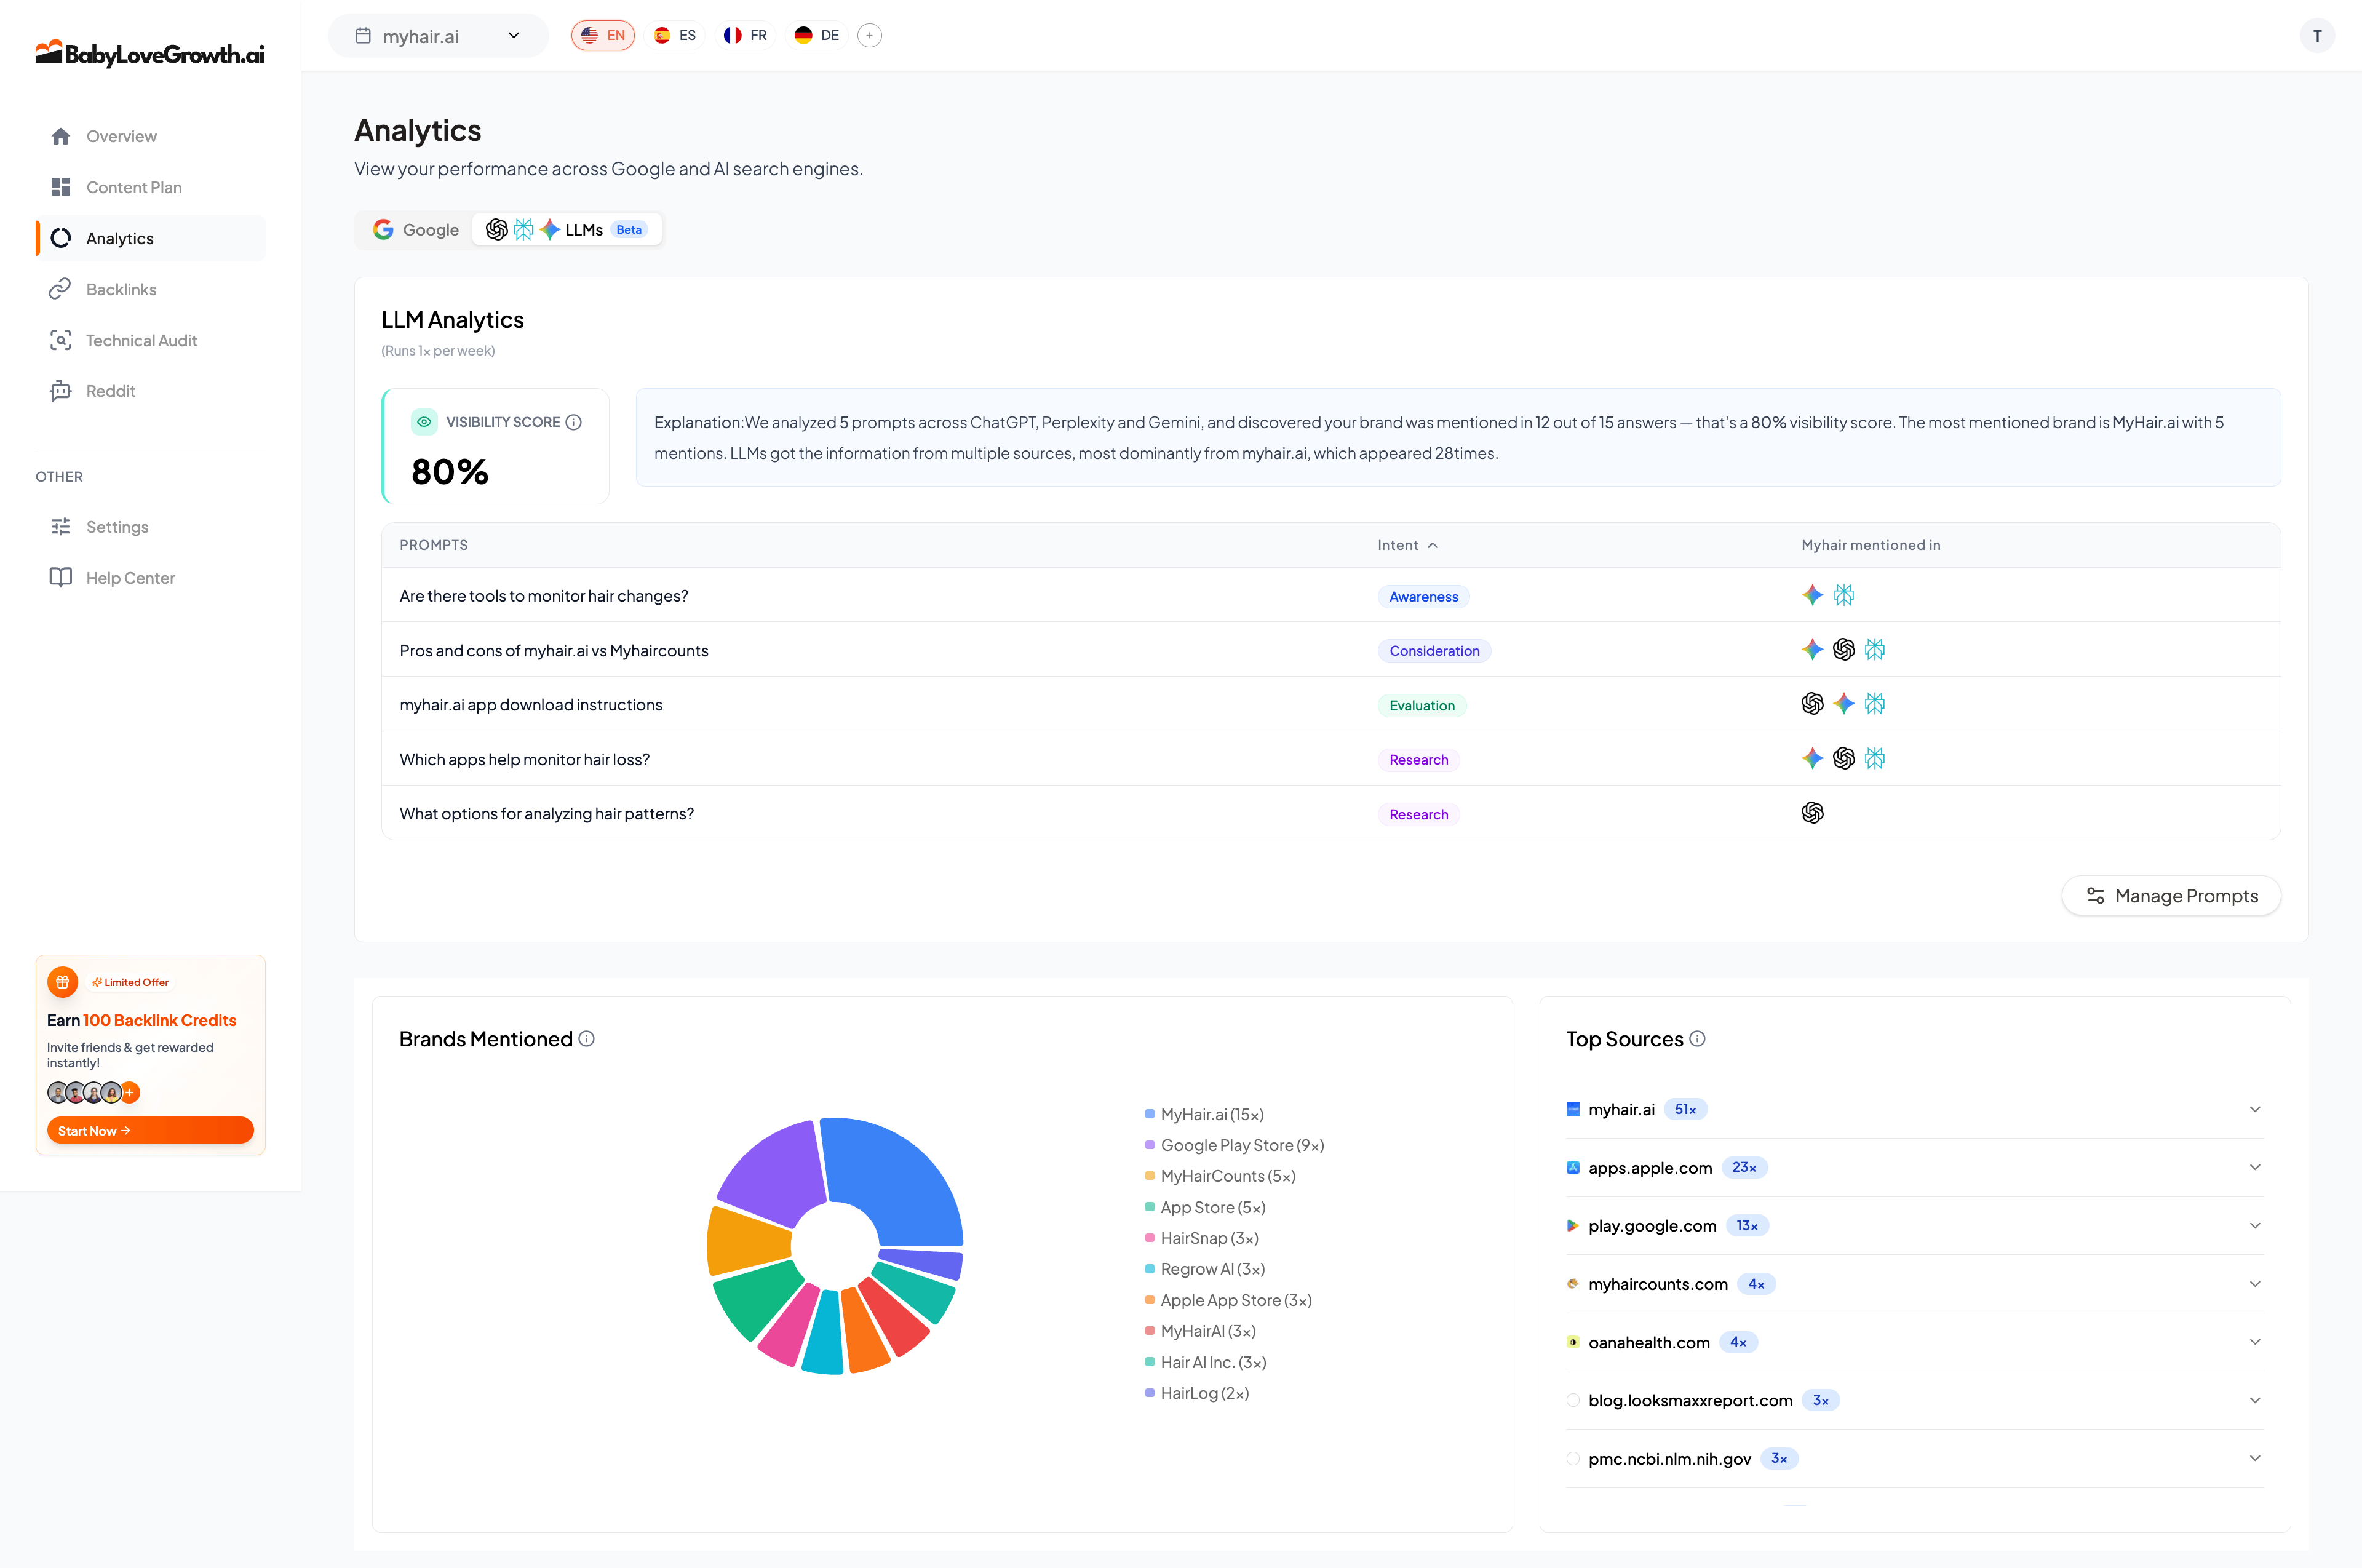
Task: Click the Manage Prompts button
Action: point(2171,896)
